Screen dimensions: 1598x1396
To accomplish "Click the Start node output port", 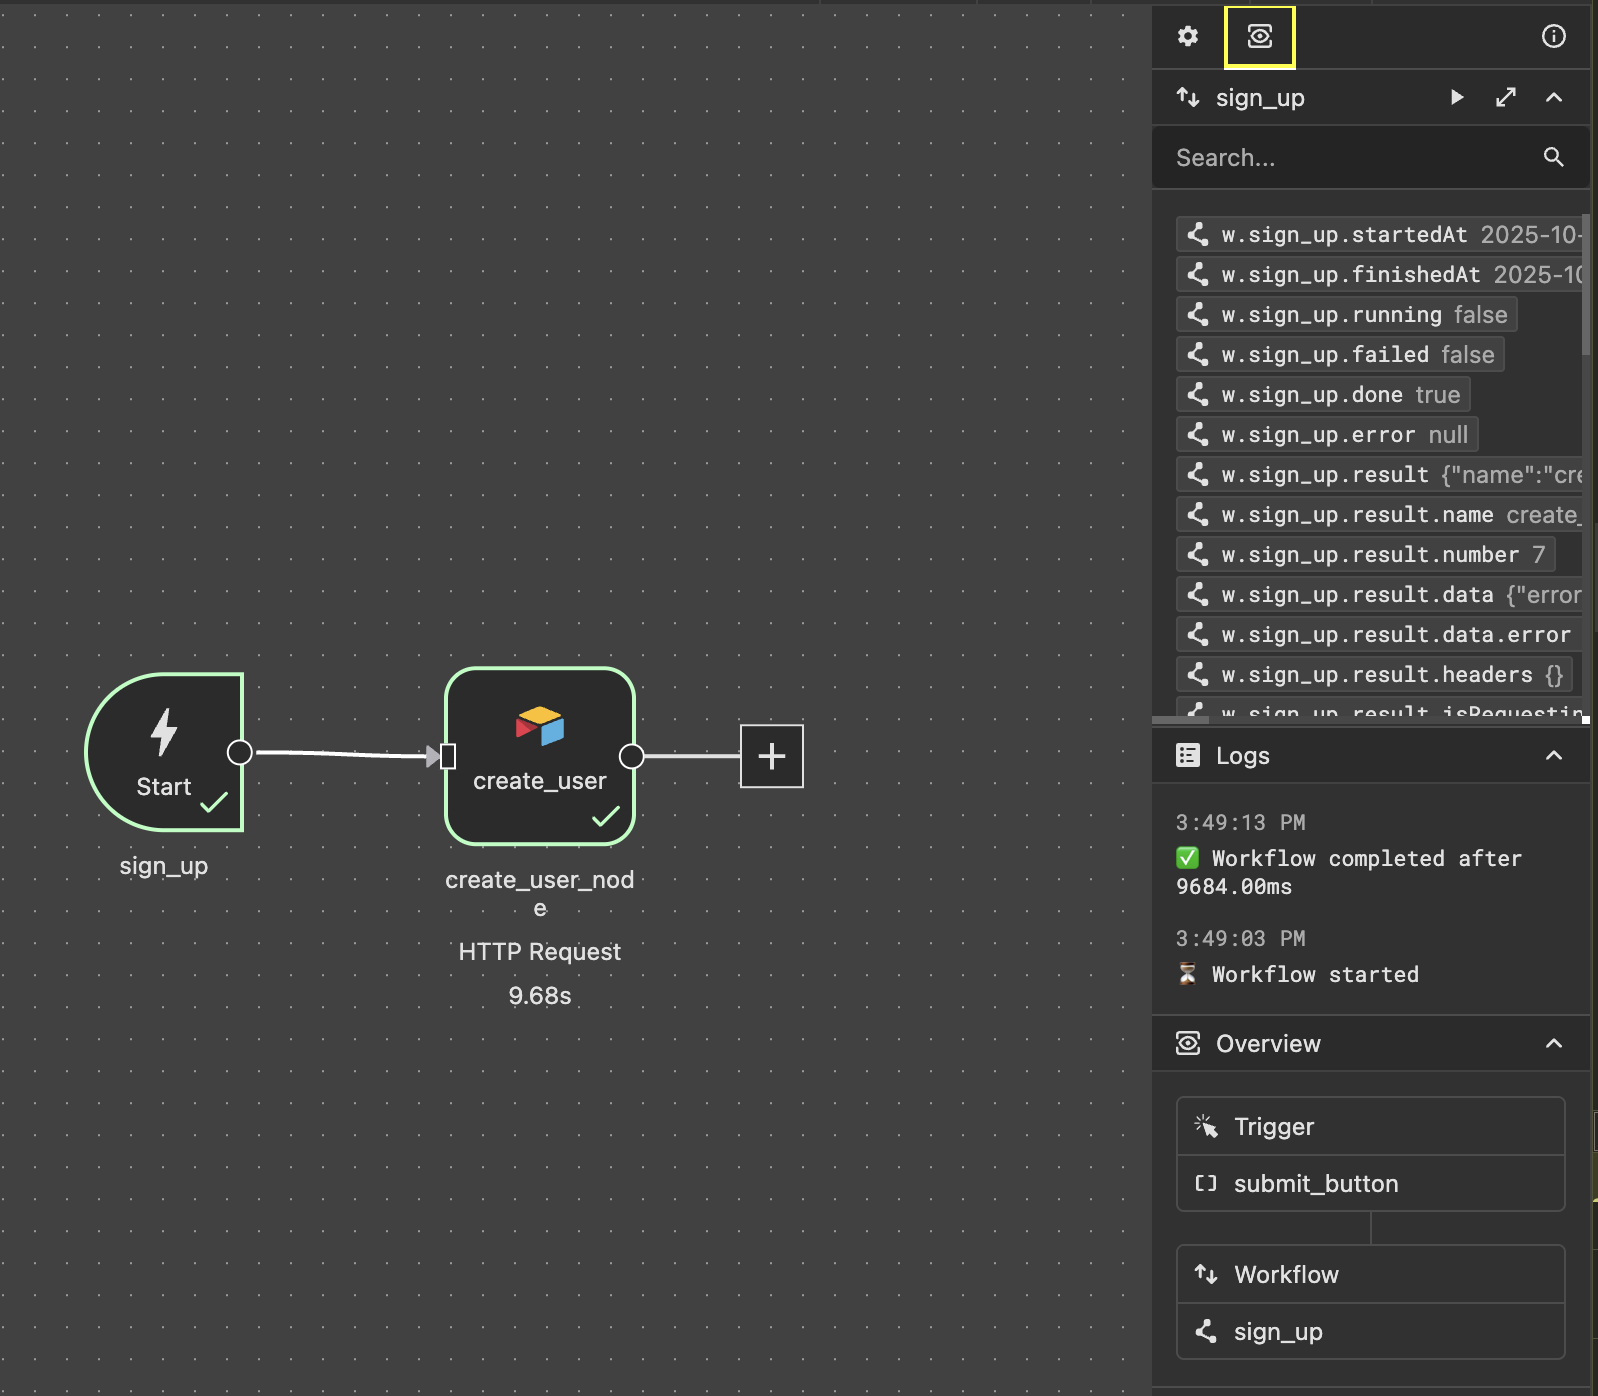I will coord(240,752).
